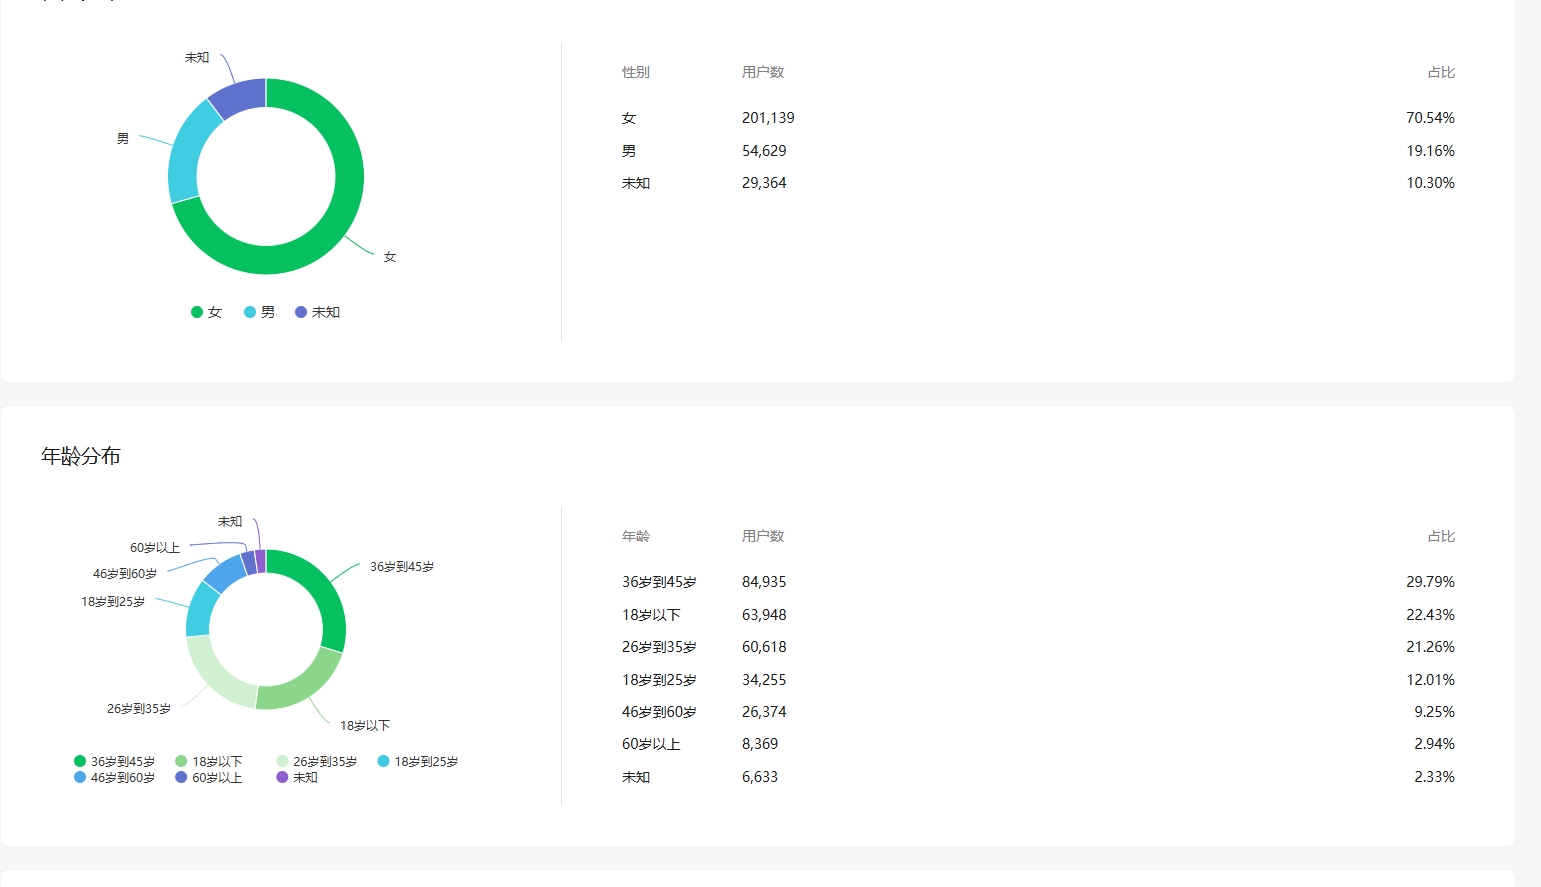Click the 29,364 user count value
Viewport: 1541px width, 887px height.
click(764, 183)
